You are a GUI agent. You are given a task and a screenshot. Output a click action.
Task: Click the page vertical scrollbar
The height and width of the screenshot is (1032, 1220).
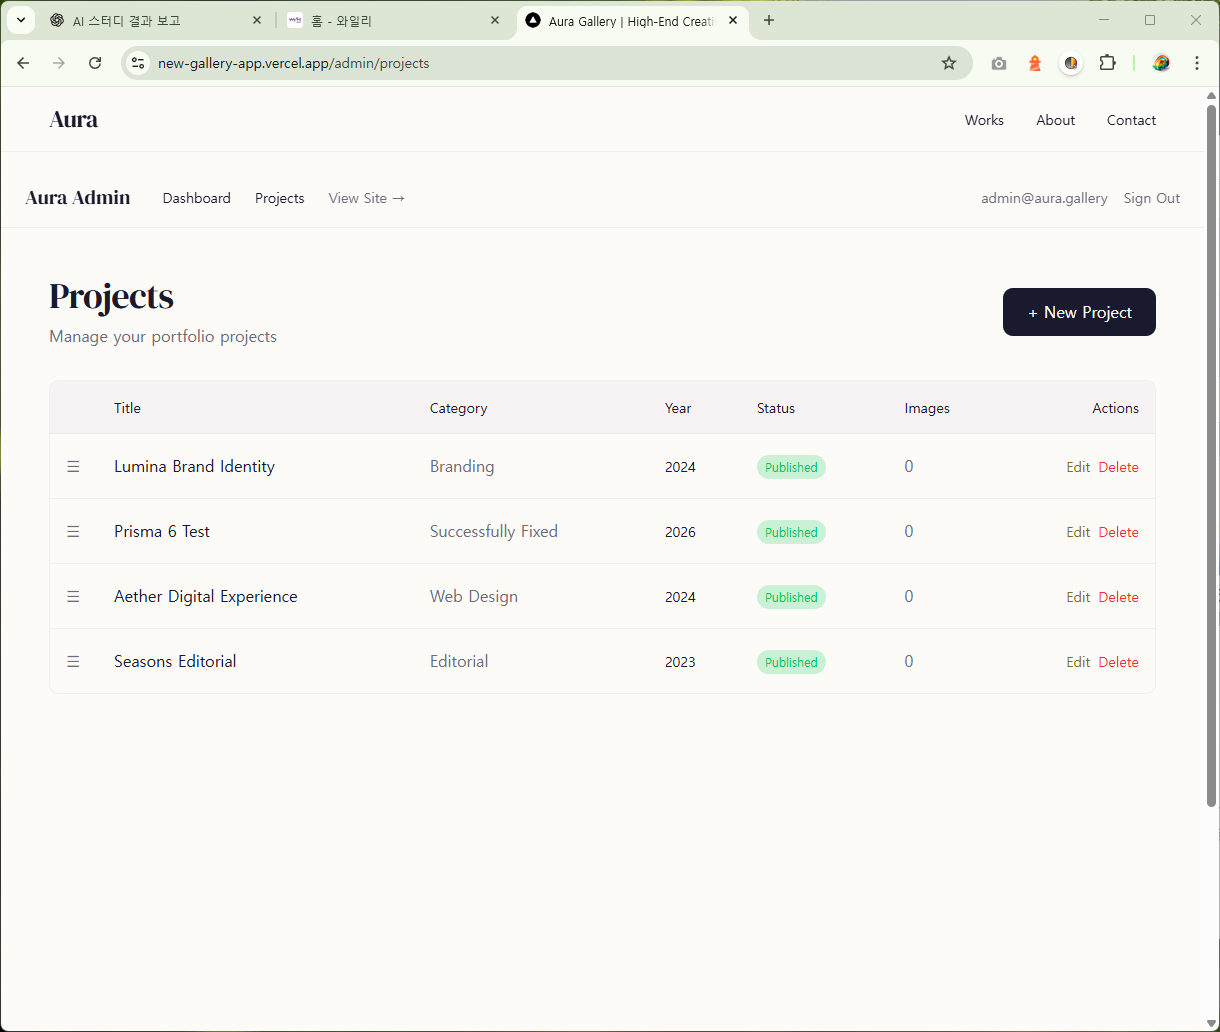tap(1212, 450)
